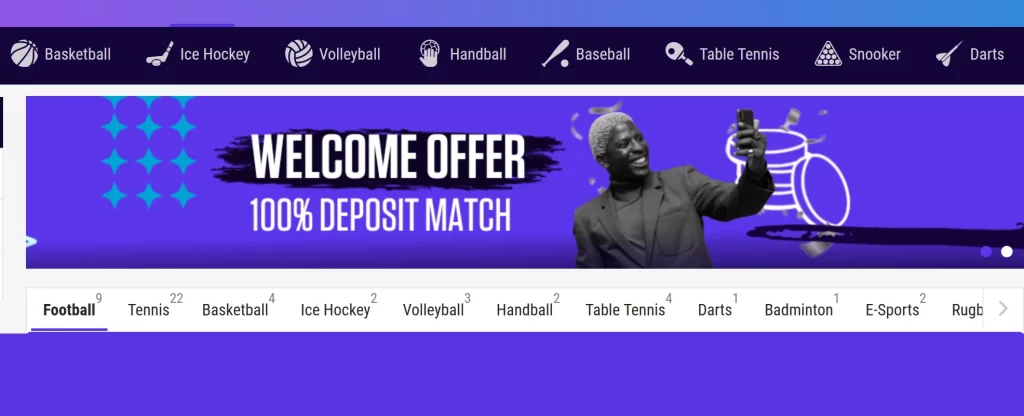The image size is (1024, 416).
Task: Click the Snooker text link in top bar
Action: pyautogui.click(x=874, y=54)
